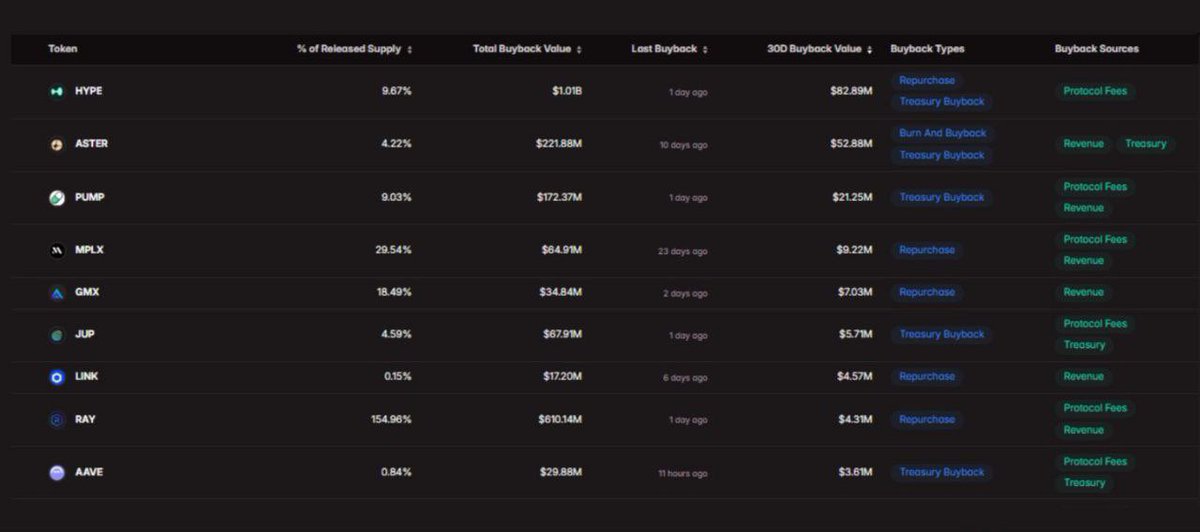Select Treasury tag in JUP row
The height and width of the screenshot is (532, 1200).
pos(1084,345)
